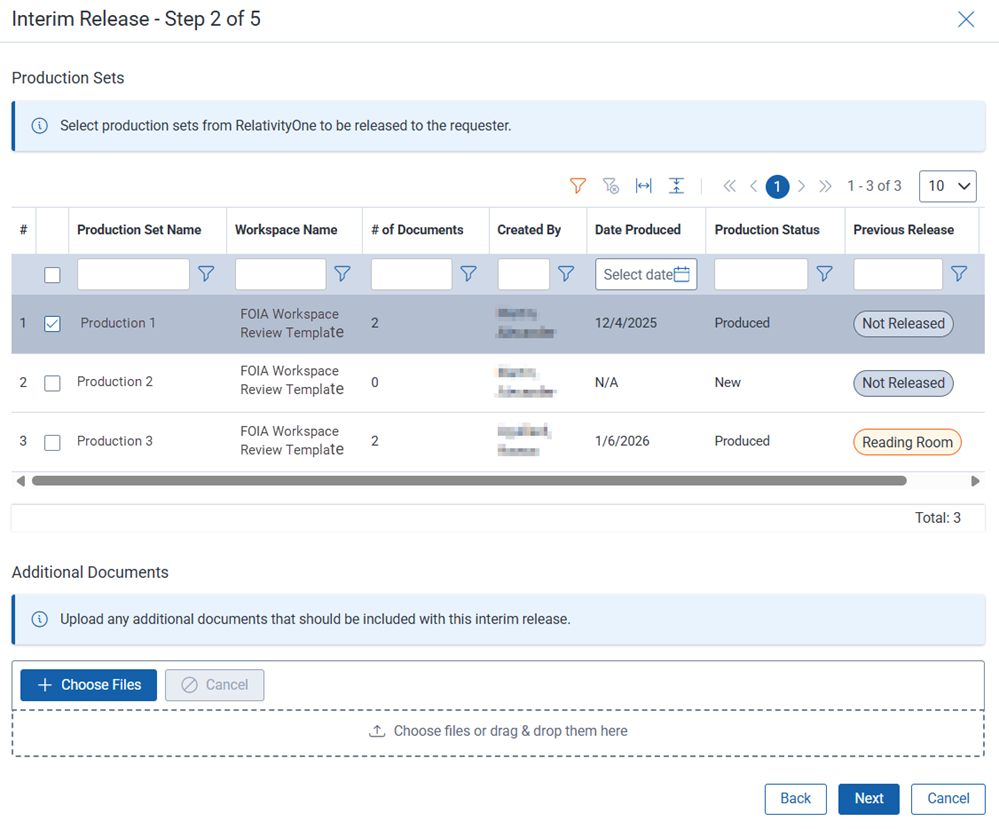Click the Additional Documents info icon
Image resolution: width=999 pixels, height=829 pixels.
click(x=40, y=619)
